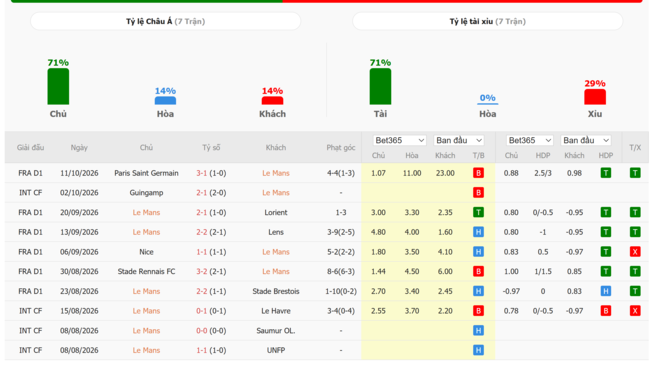
Task: Click the green T badge in the T/X column of the Lens row
Action: pyautogui.click(x=635, y=232)
